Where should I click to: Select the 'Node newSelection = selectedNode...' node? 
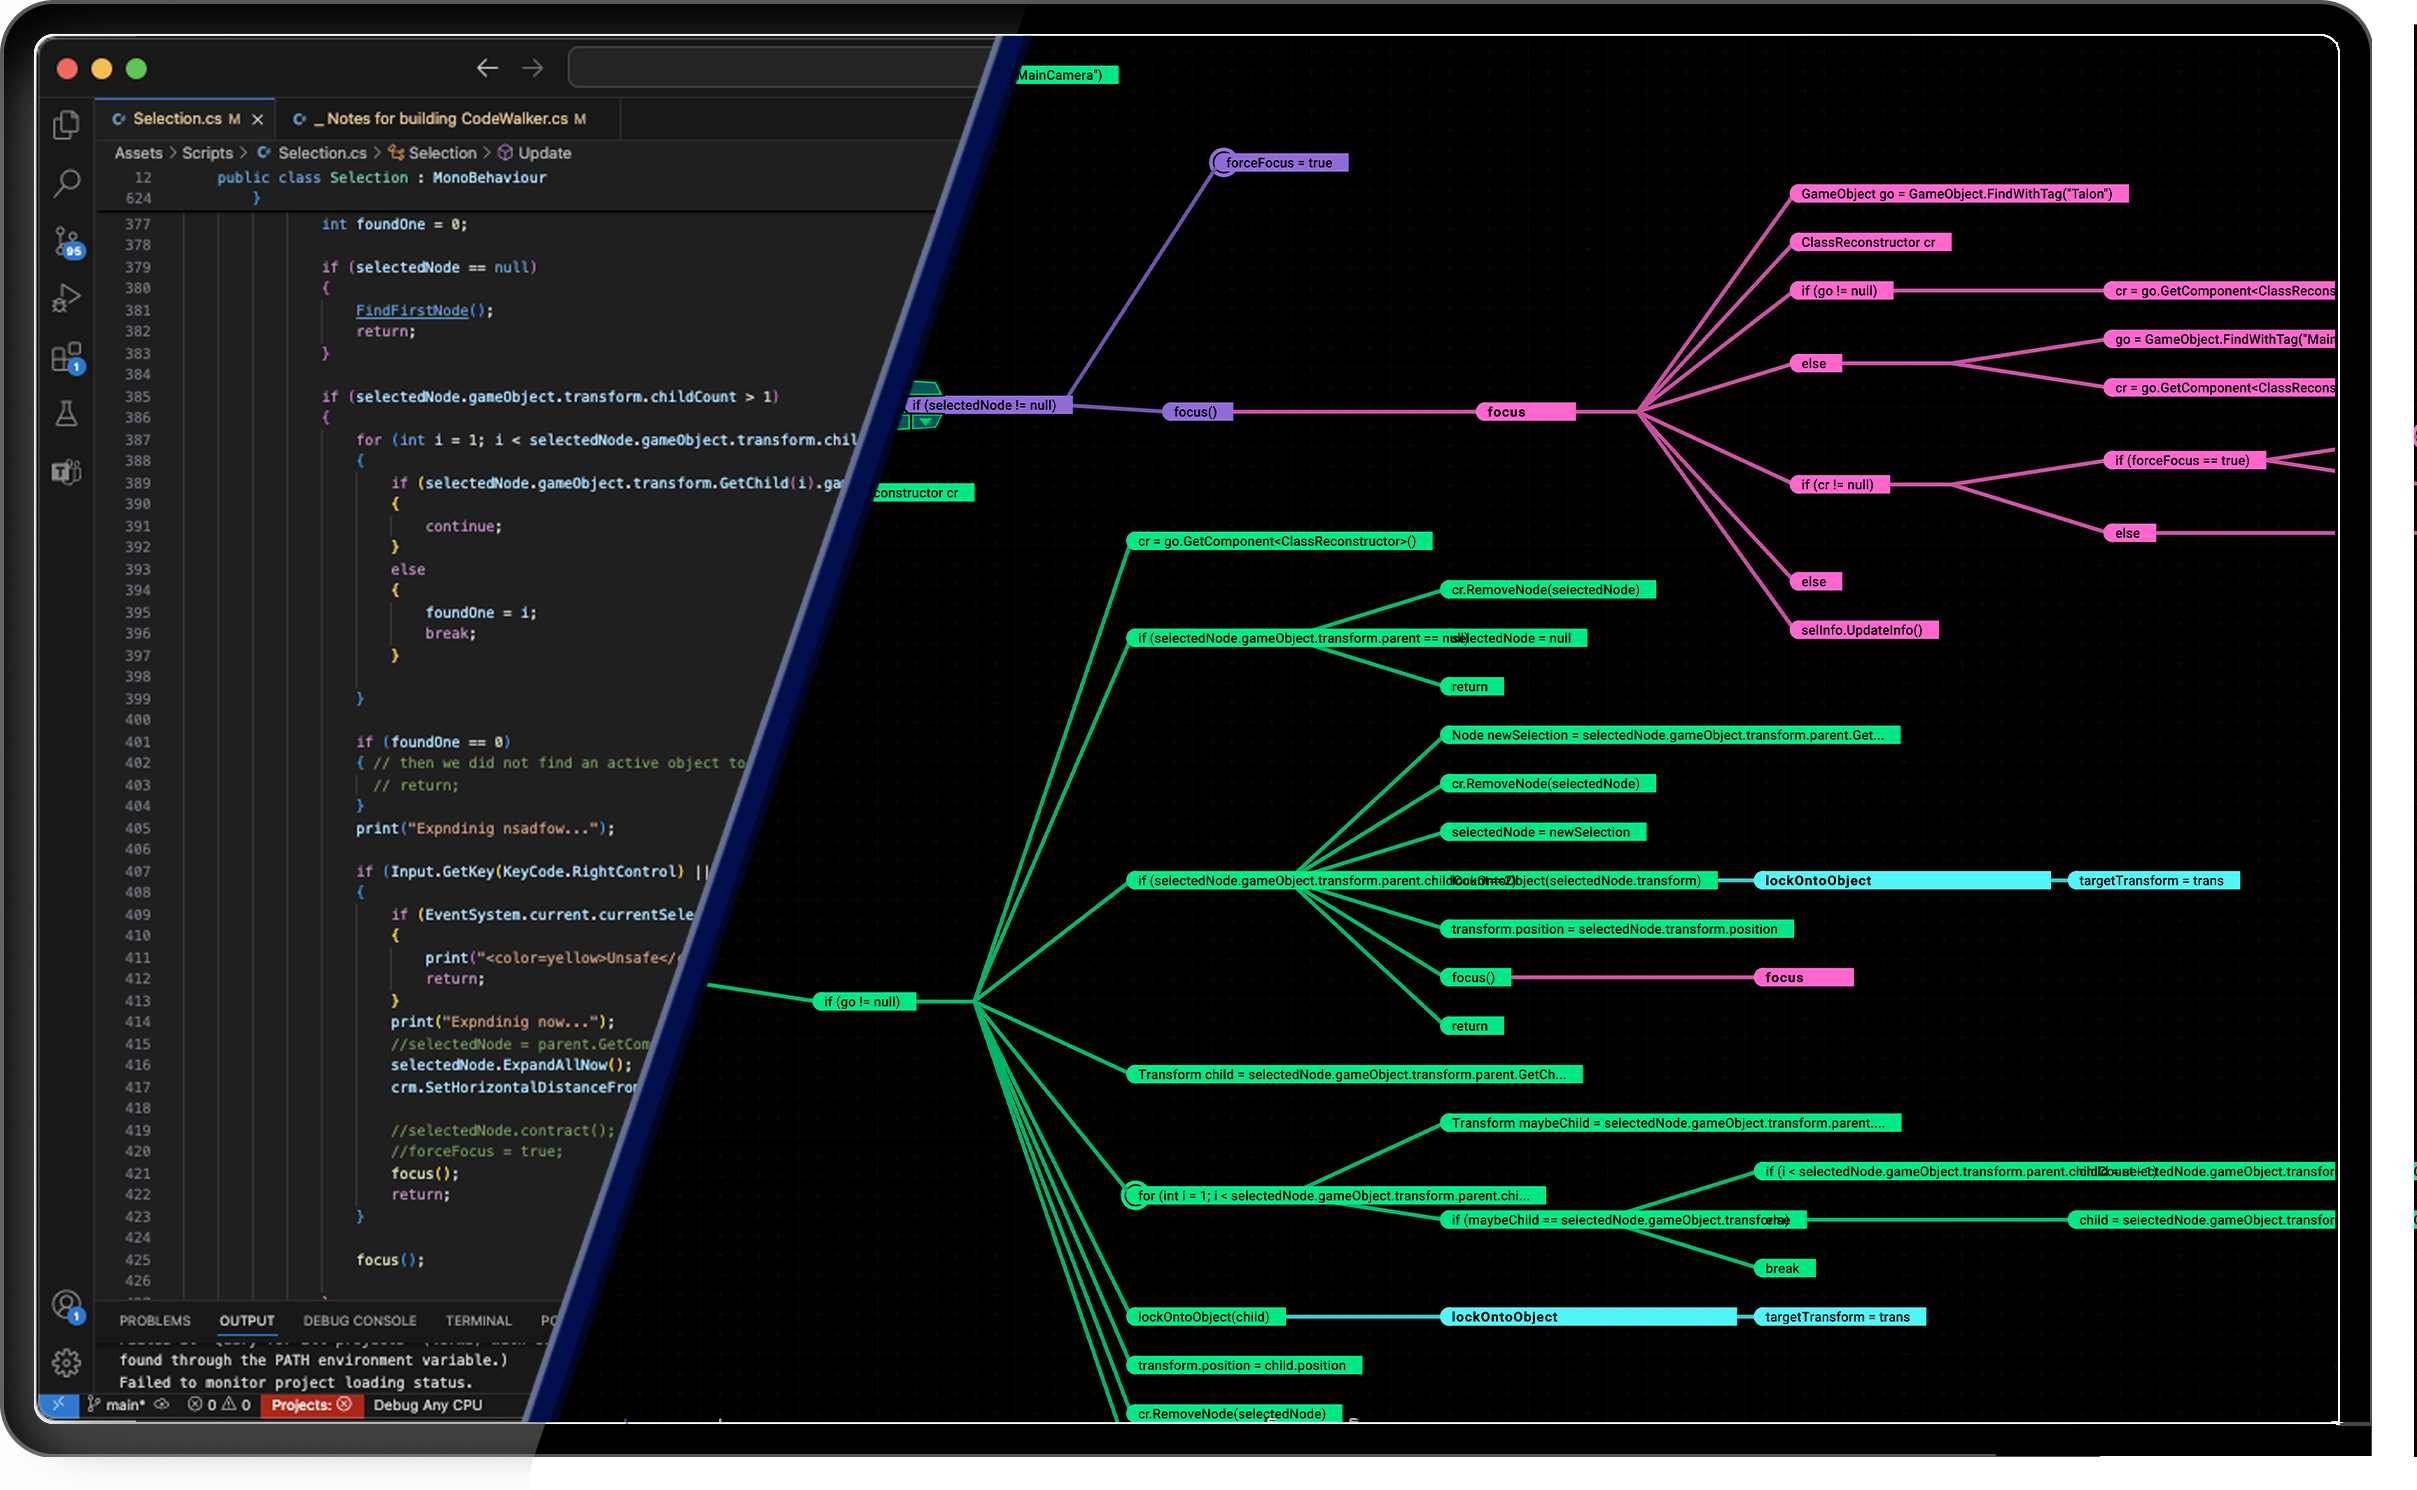[1670, 735]
